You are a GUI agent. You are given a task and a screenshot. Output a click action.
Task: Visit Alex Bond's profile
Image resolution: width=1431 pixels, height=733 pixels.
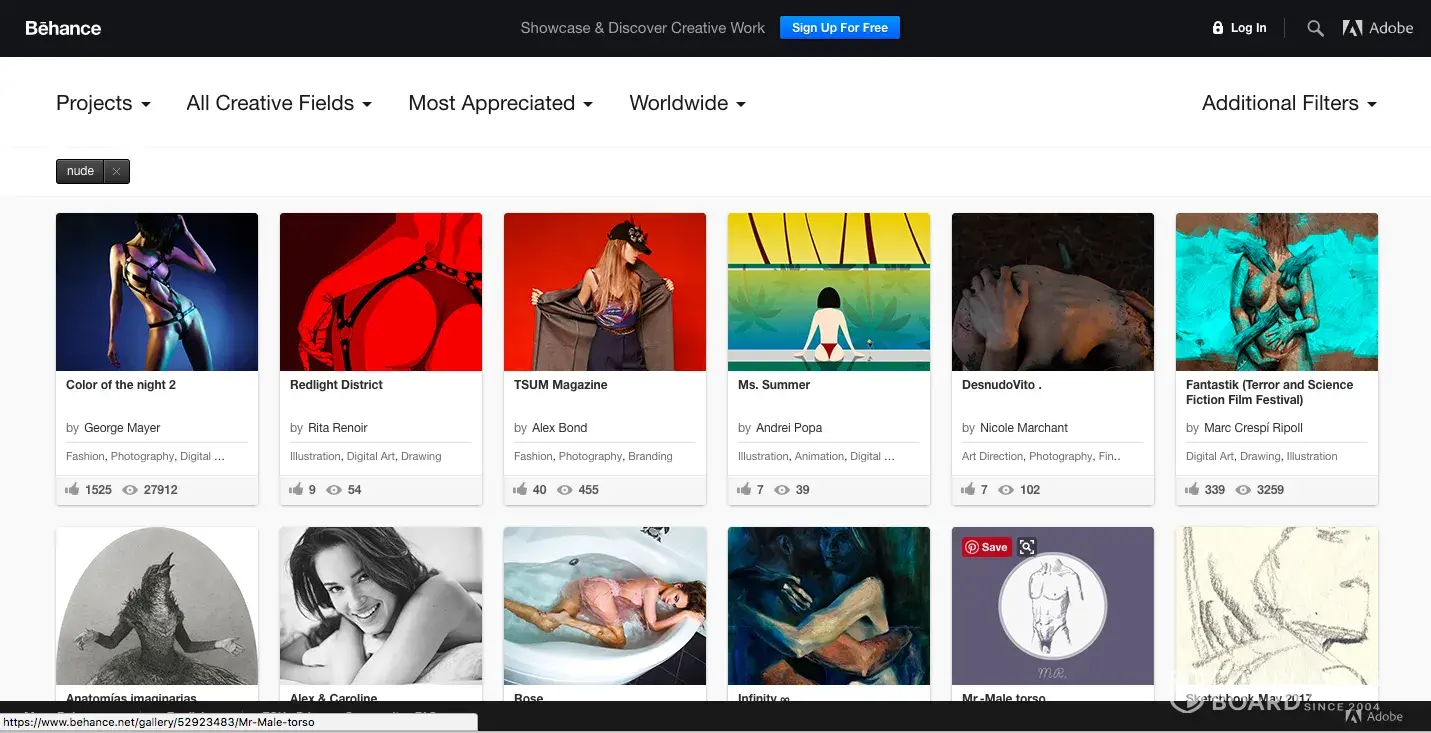point(559,428)
